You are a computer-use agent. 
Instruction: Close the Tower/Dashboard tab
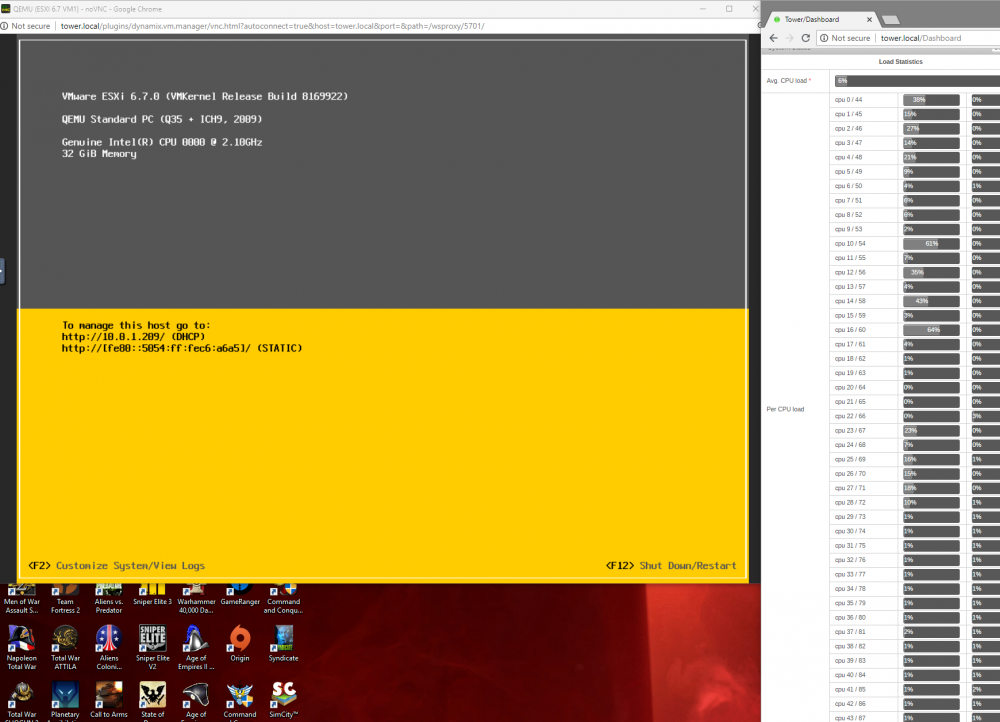(869, 19)
